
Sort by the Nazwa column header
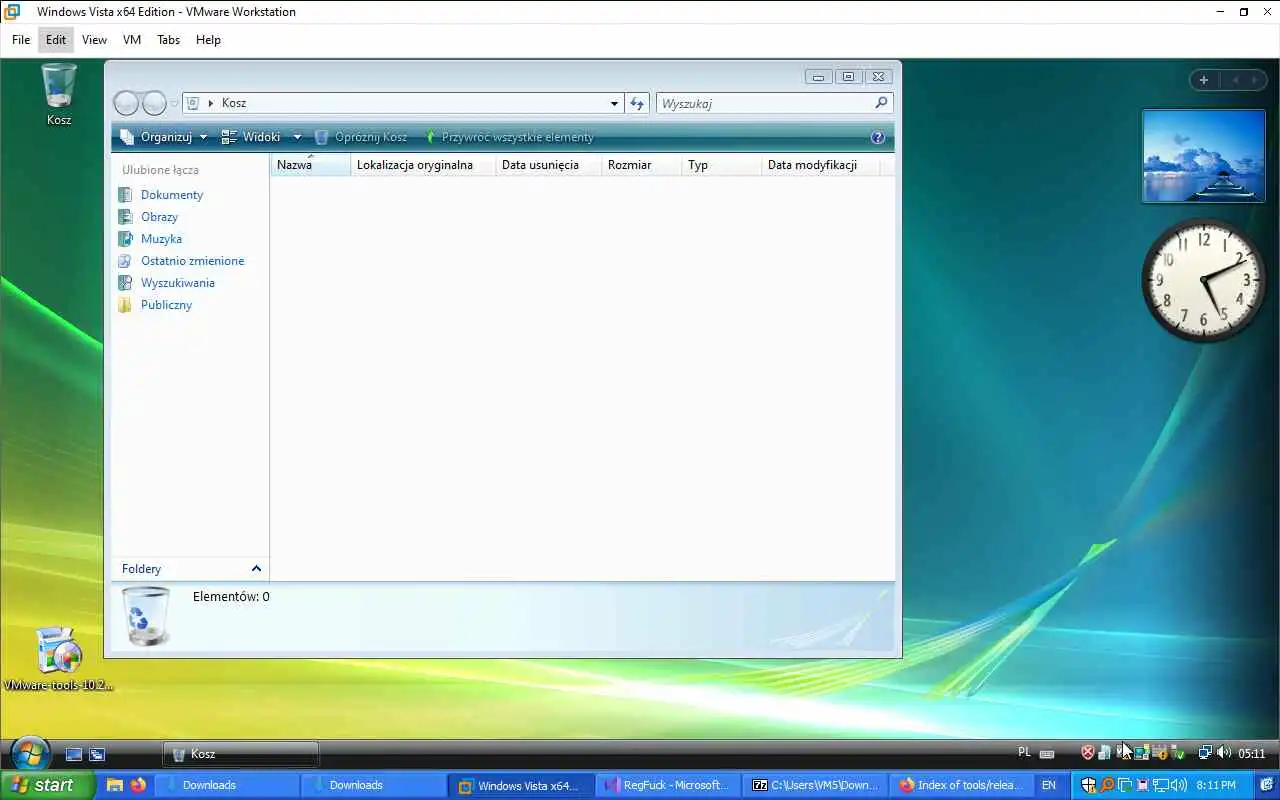[x=310, y=165]
